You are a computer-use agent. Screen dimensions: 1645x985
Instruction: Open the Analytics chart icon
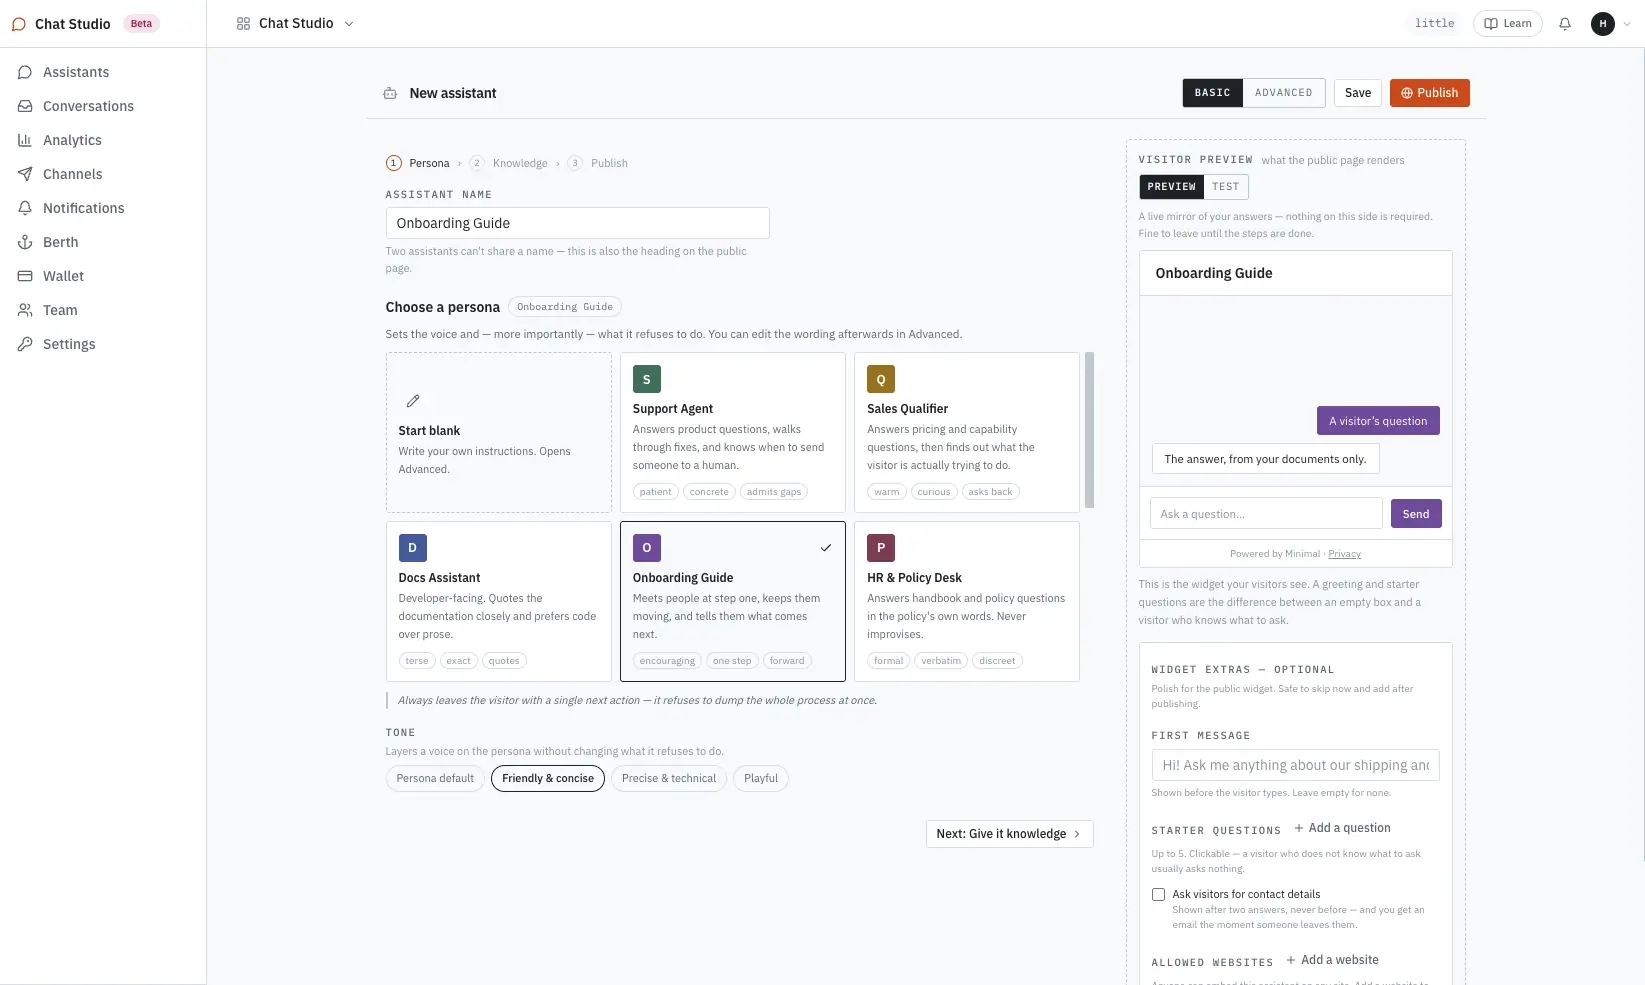25,140
